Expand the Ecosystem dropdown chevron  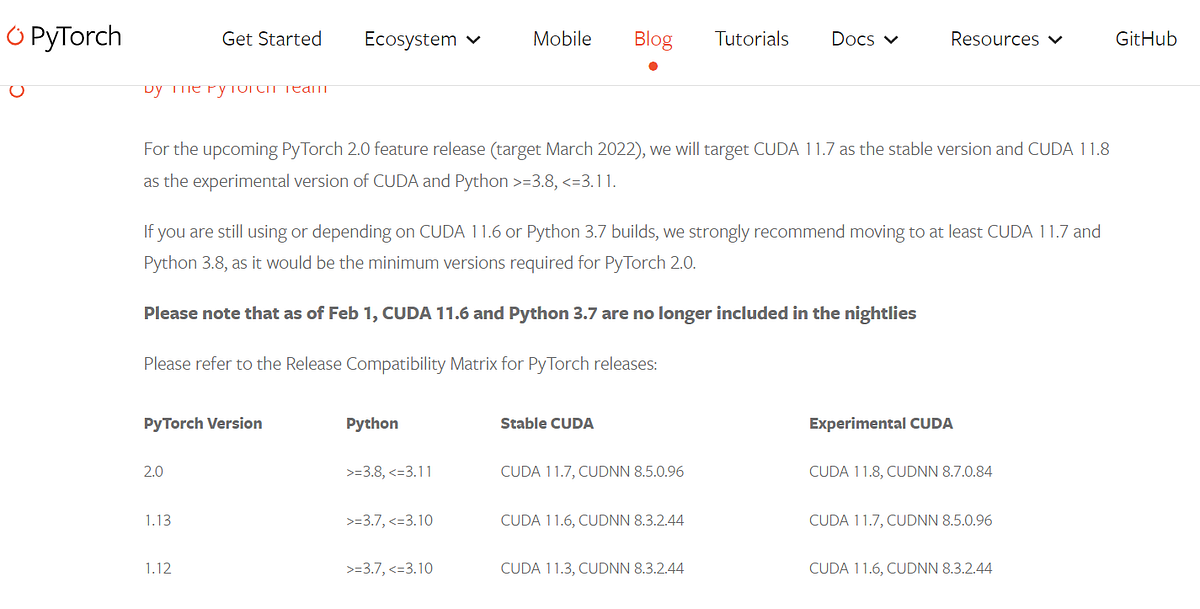click(474, 40)
